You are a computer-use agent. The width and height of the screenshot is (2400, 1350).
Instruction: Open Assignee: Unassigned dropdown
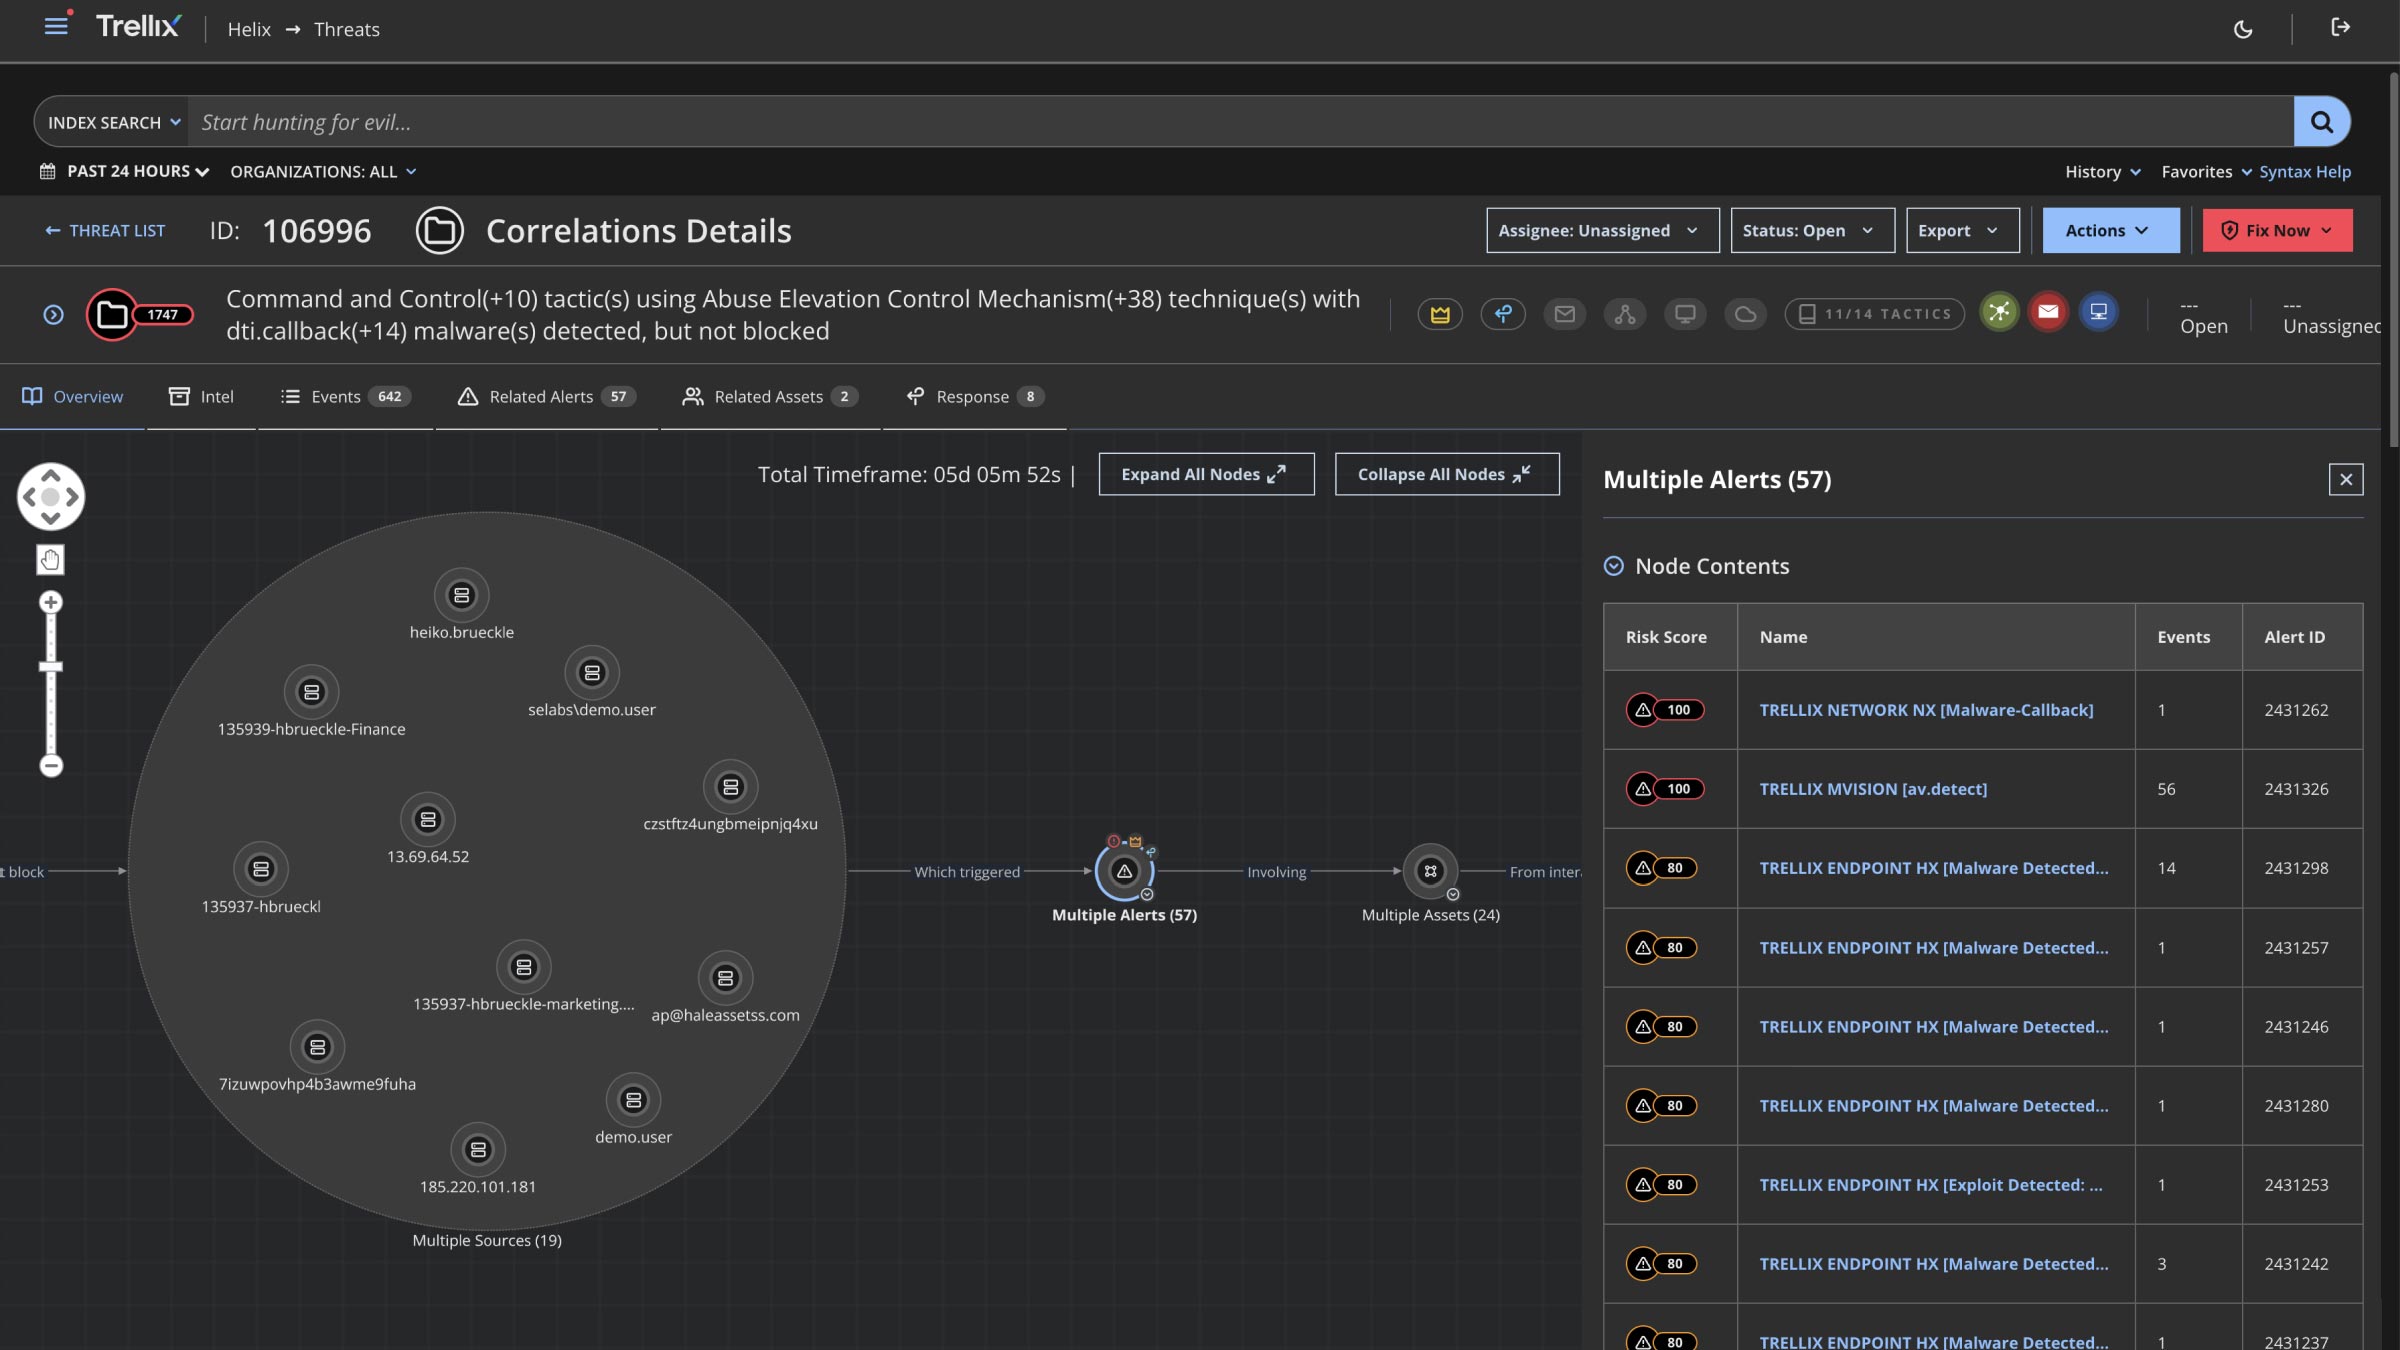pos(1602,231)
